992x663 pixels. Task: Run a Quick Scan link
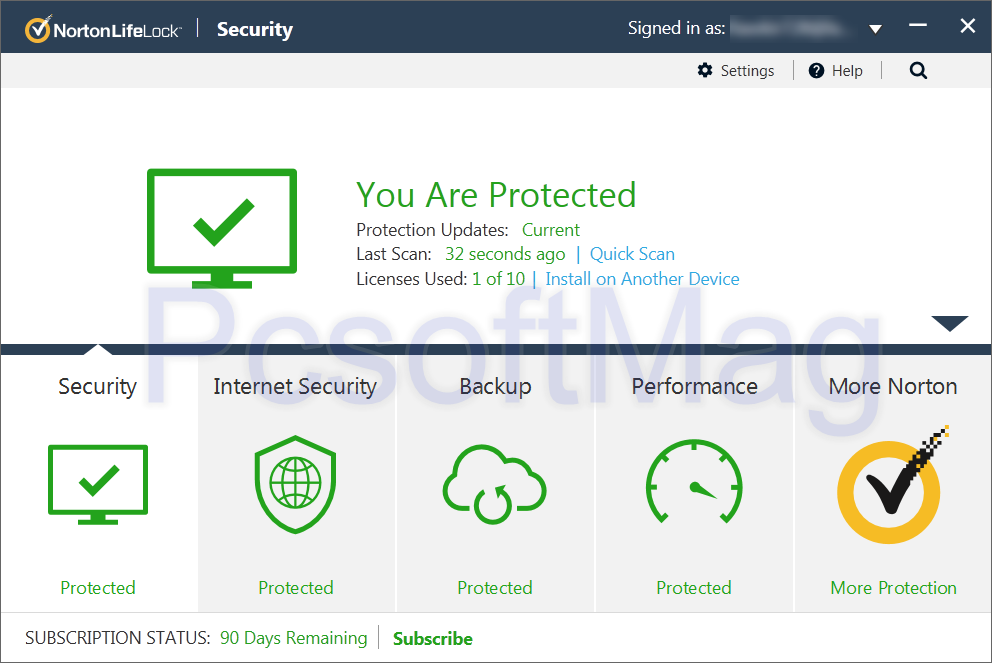pyautogui.click(x=632, y=254)
